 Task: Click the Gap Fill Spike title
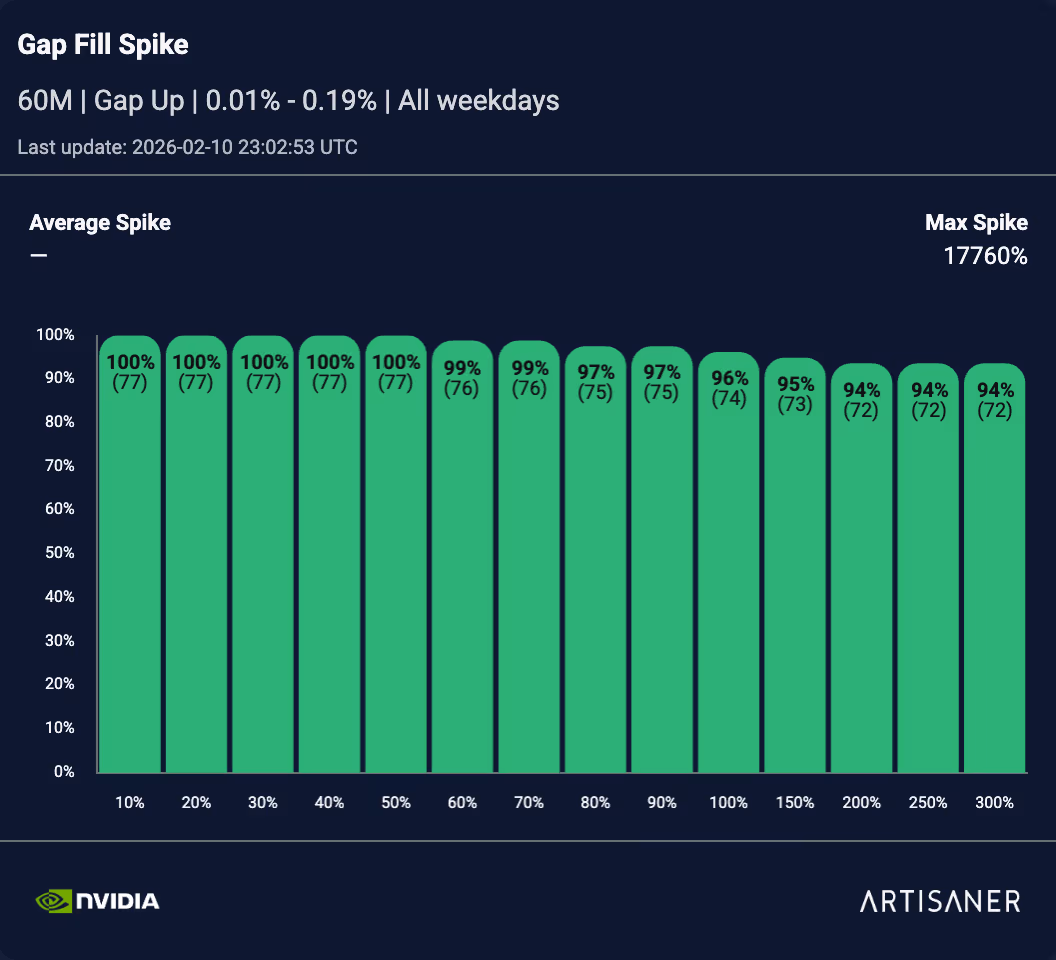pos(103,44)
